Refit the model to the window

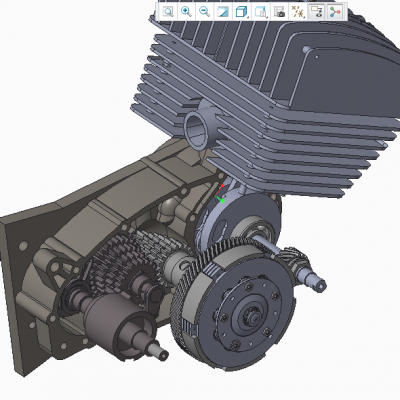point(168,12)
